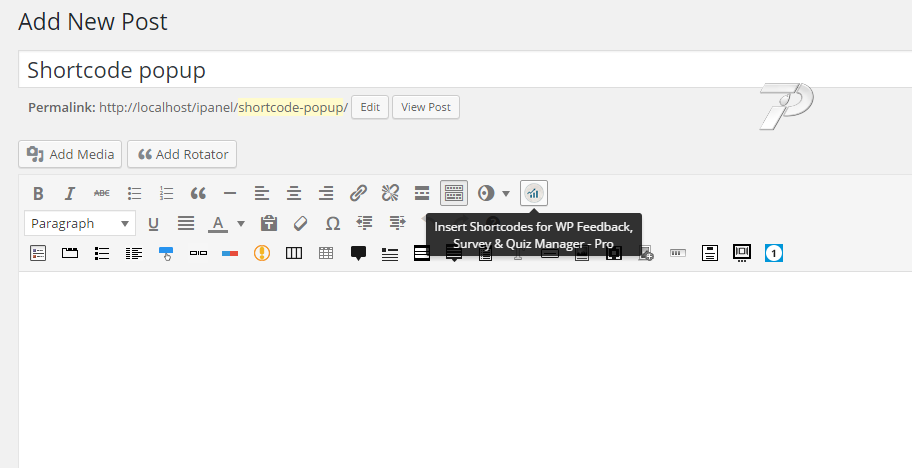912x468 pixels.
Task: Insert special character with omega icon
Action: tap(332, 223)
